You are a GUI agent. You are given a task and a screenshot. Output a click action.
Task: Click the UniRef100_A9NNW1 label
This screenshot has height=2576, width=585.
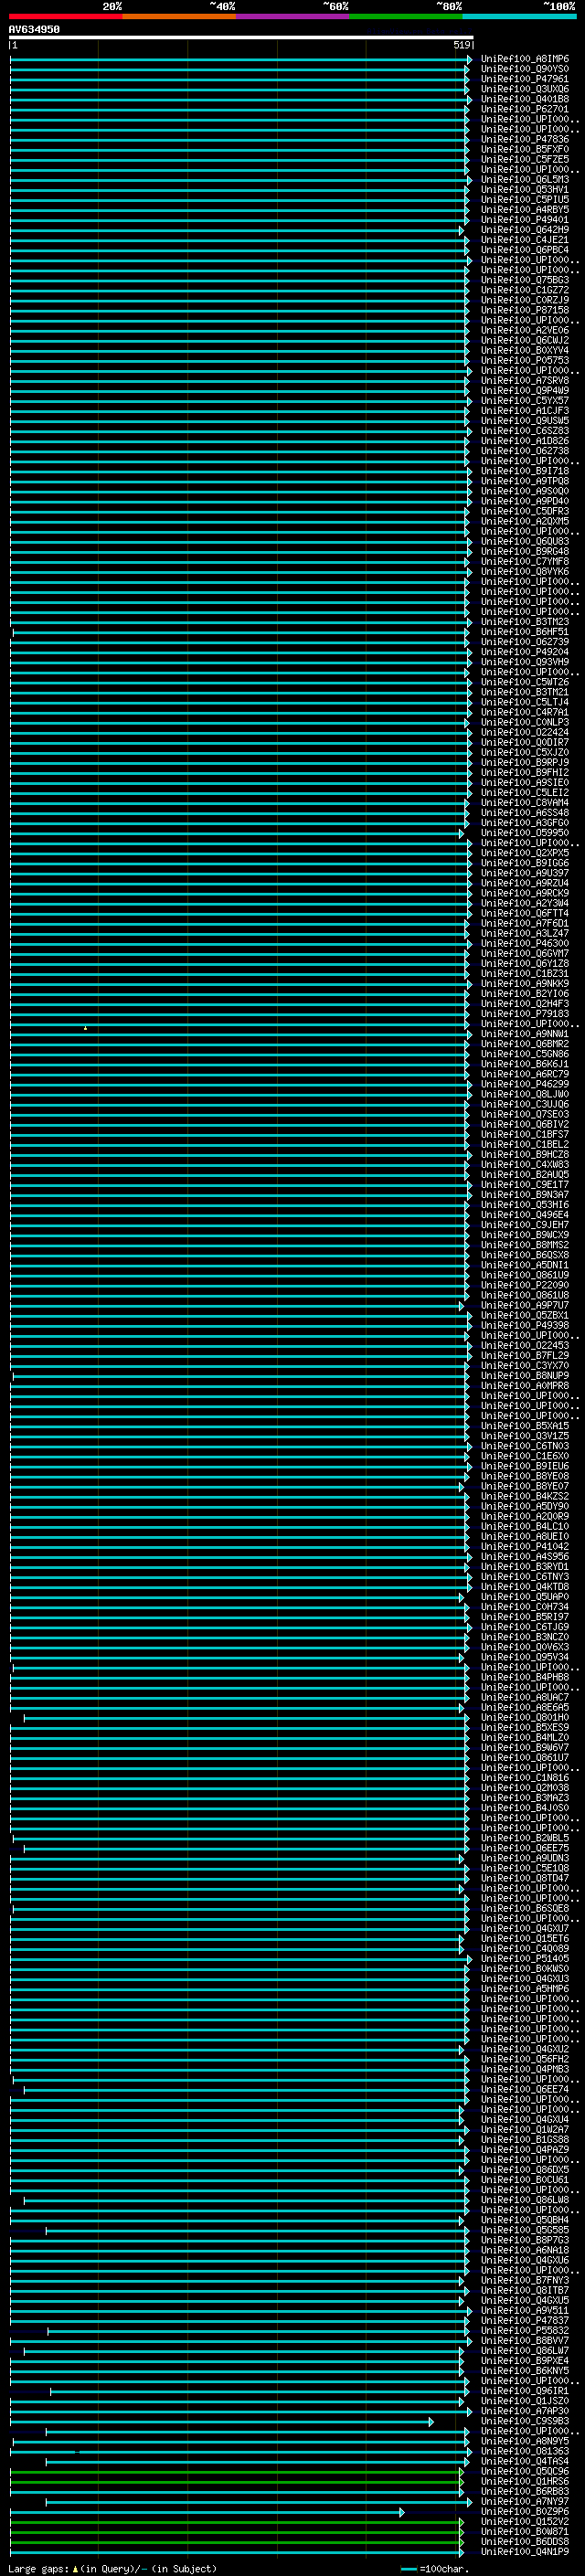[525, 1034]
